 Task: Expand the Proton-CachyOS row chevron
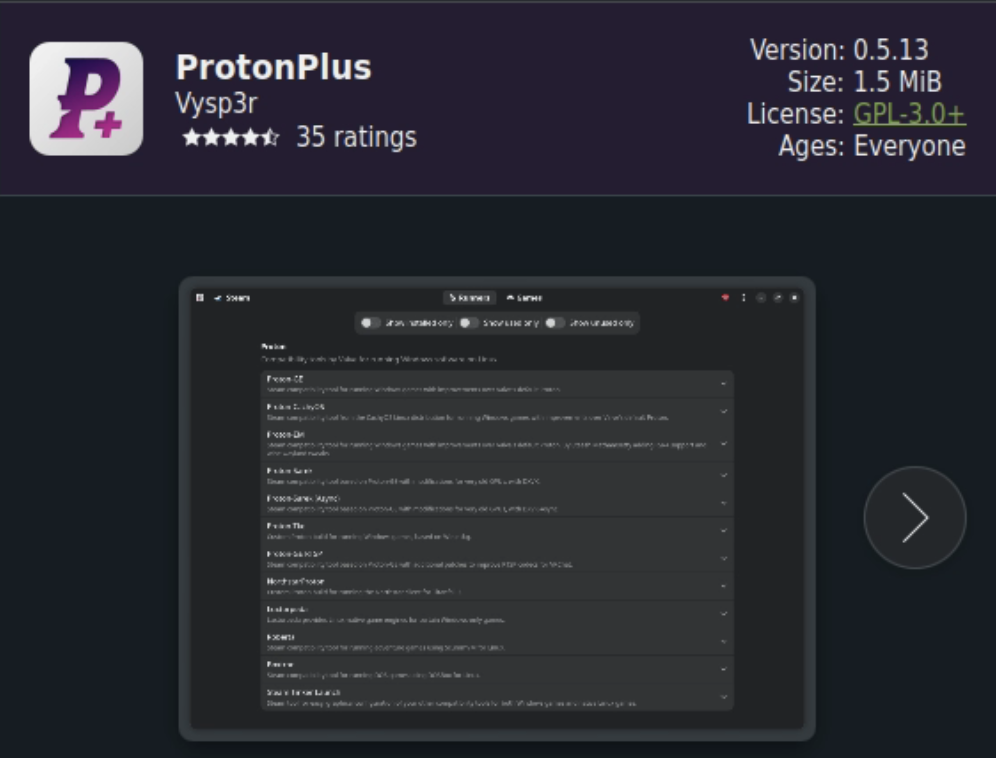click(x=723, y=411)
